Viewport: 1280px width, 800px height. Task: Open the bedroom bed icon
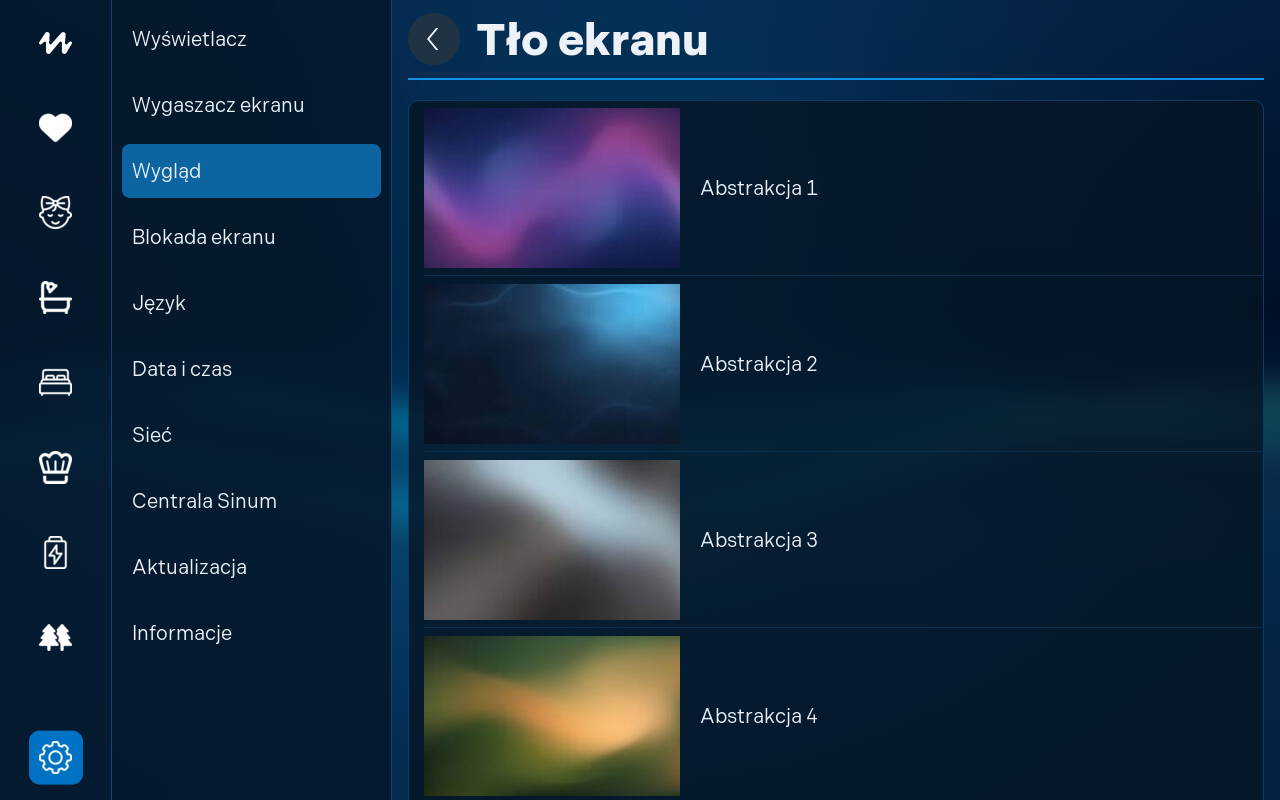[55, 382]
